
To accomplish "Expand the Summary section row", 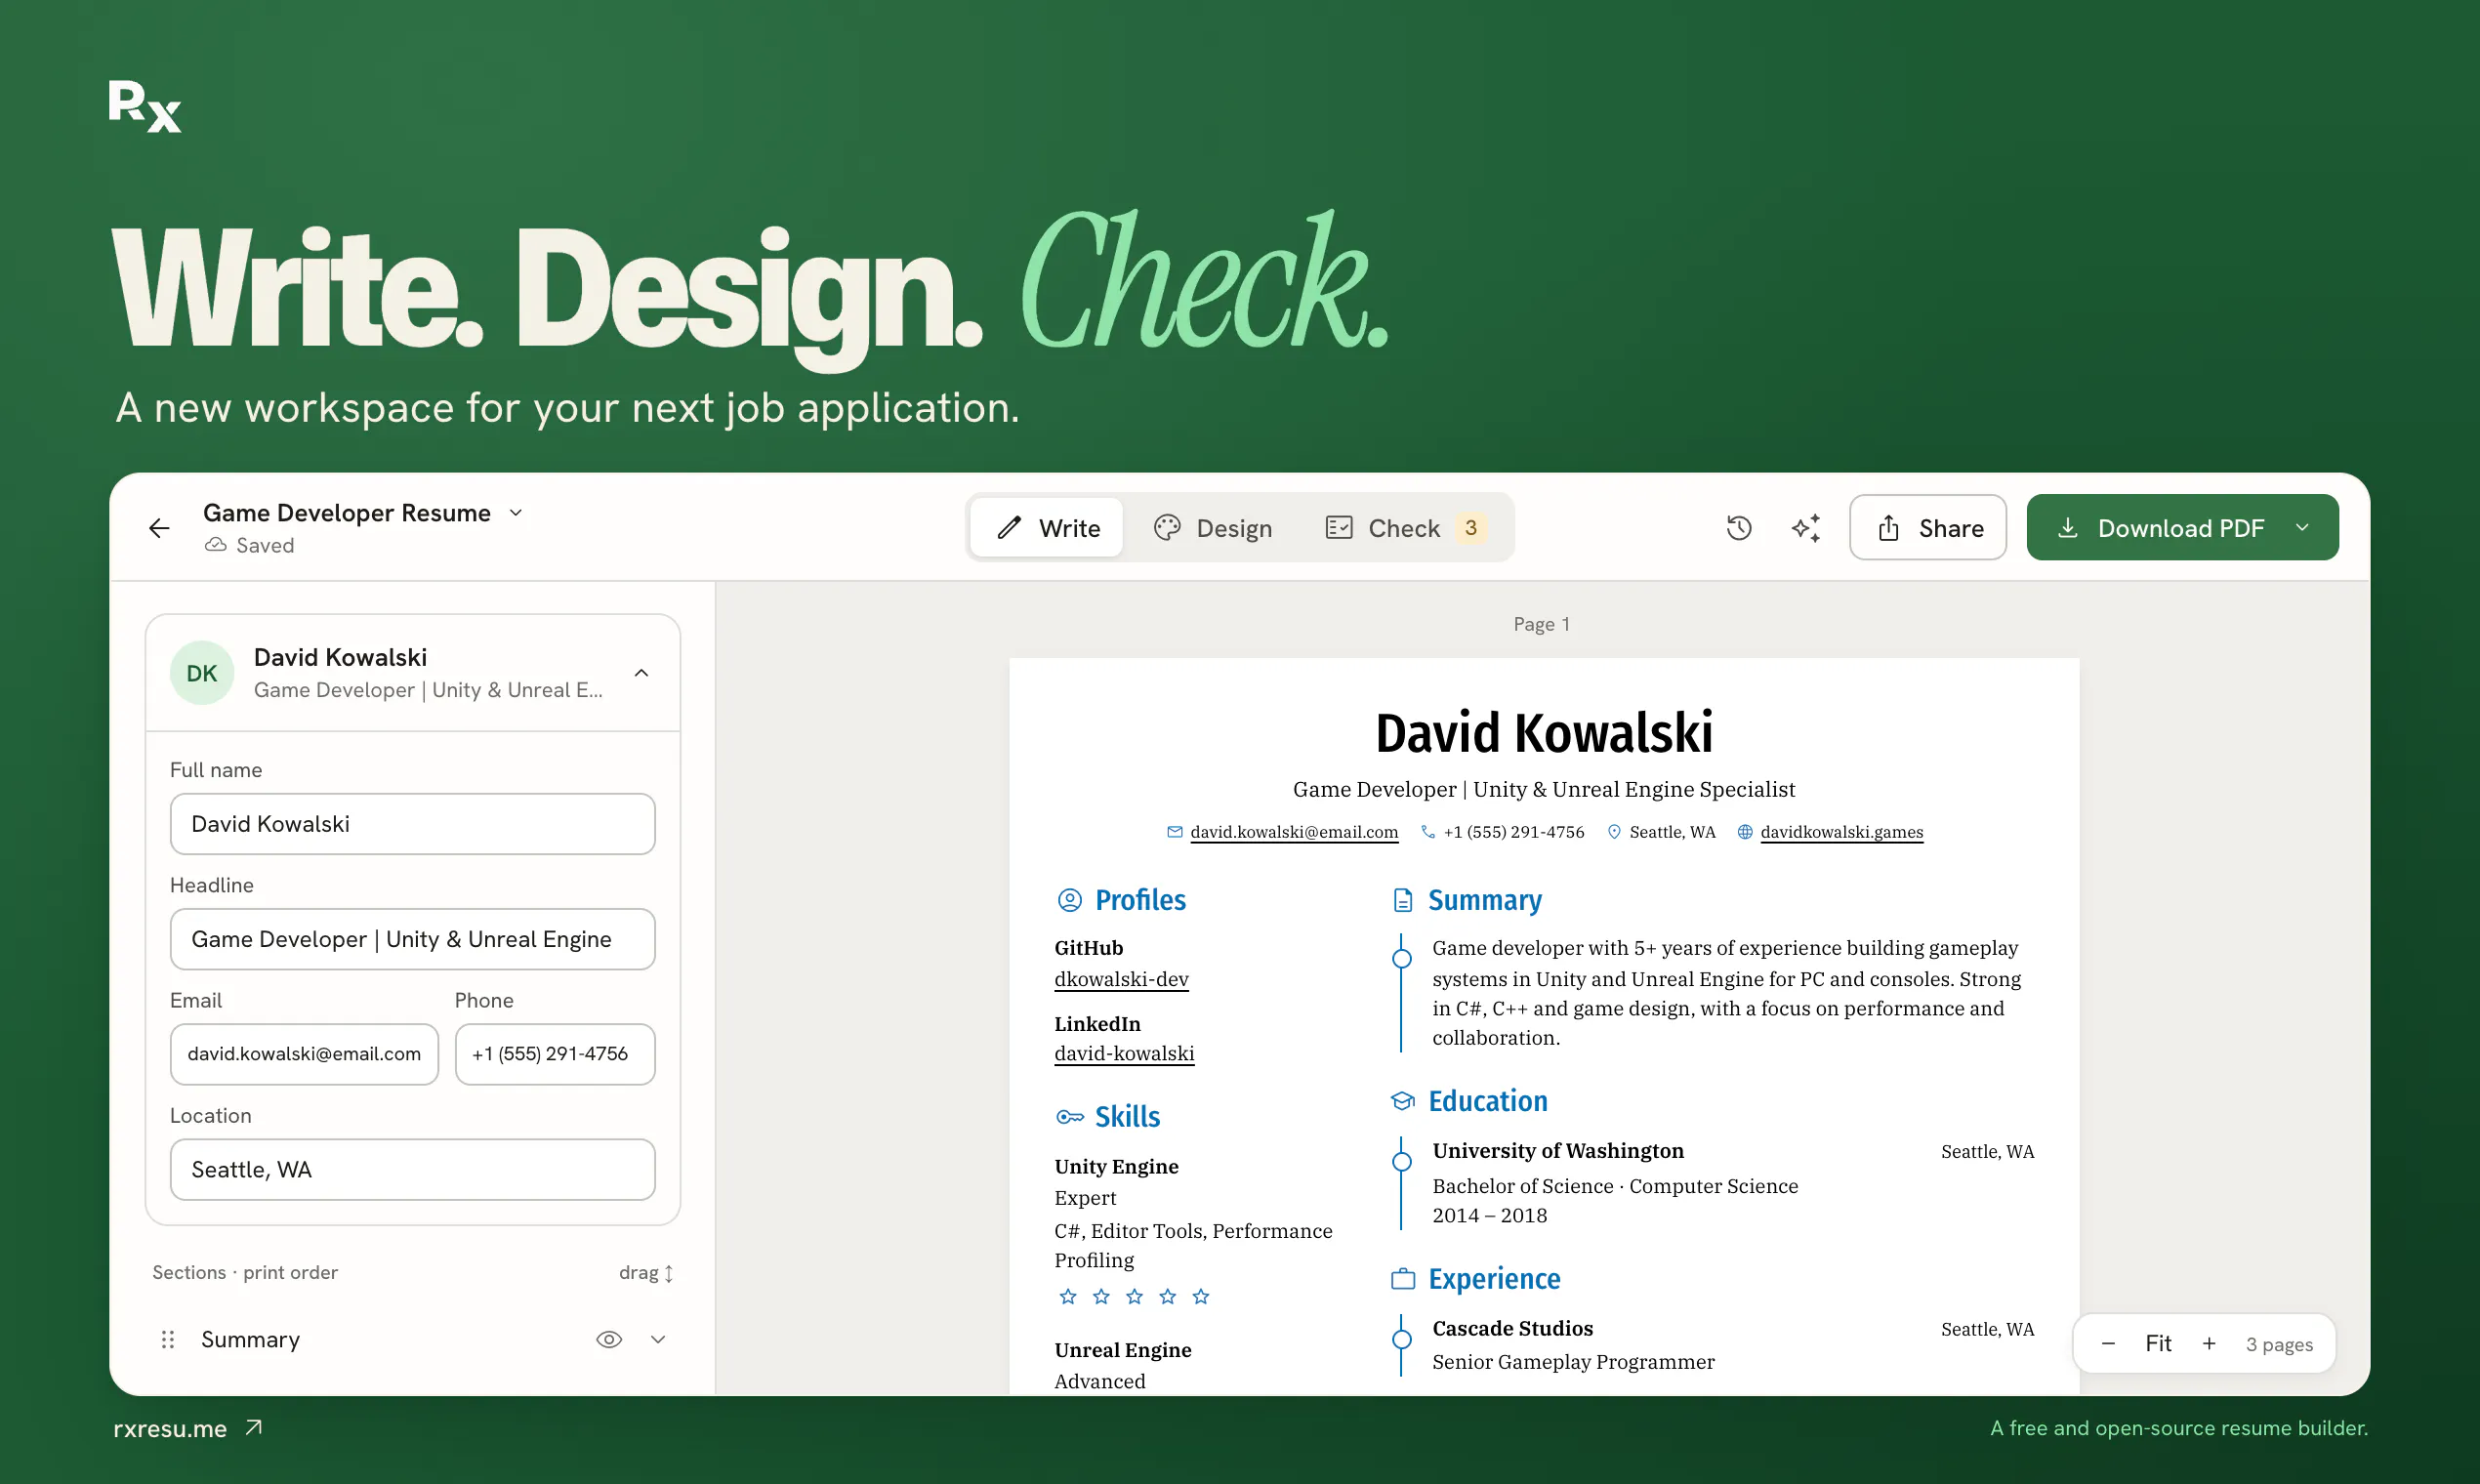I will tap(658, 1339).
